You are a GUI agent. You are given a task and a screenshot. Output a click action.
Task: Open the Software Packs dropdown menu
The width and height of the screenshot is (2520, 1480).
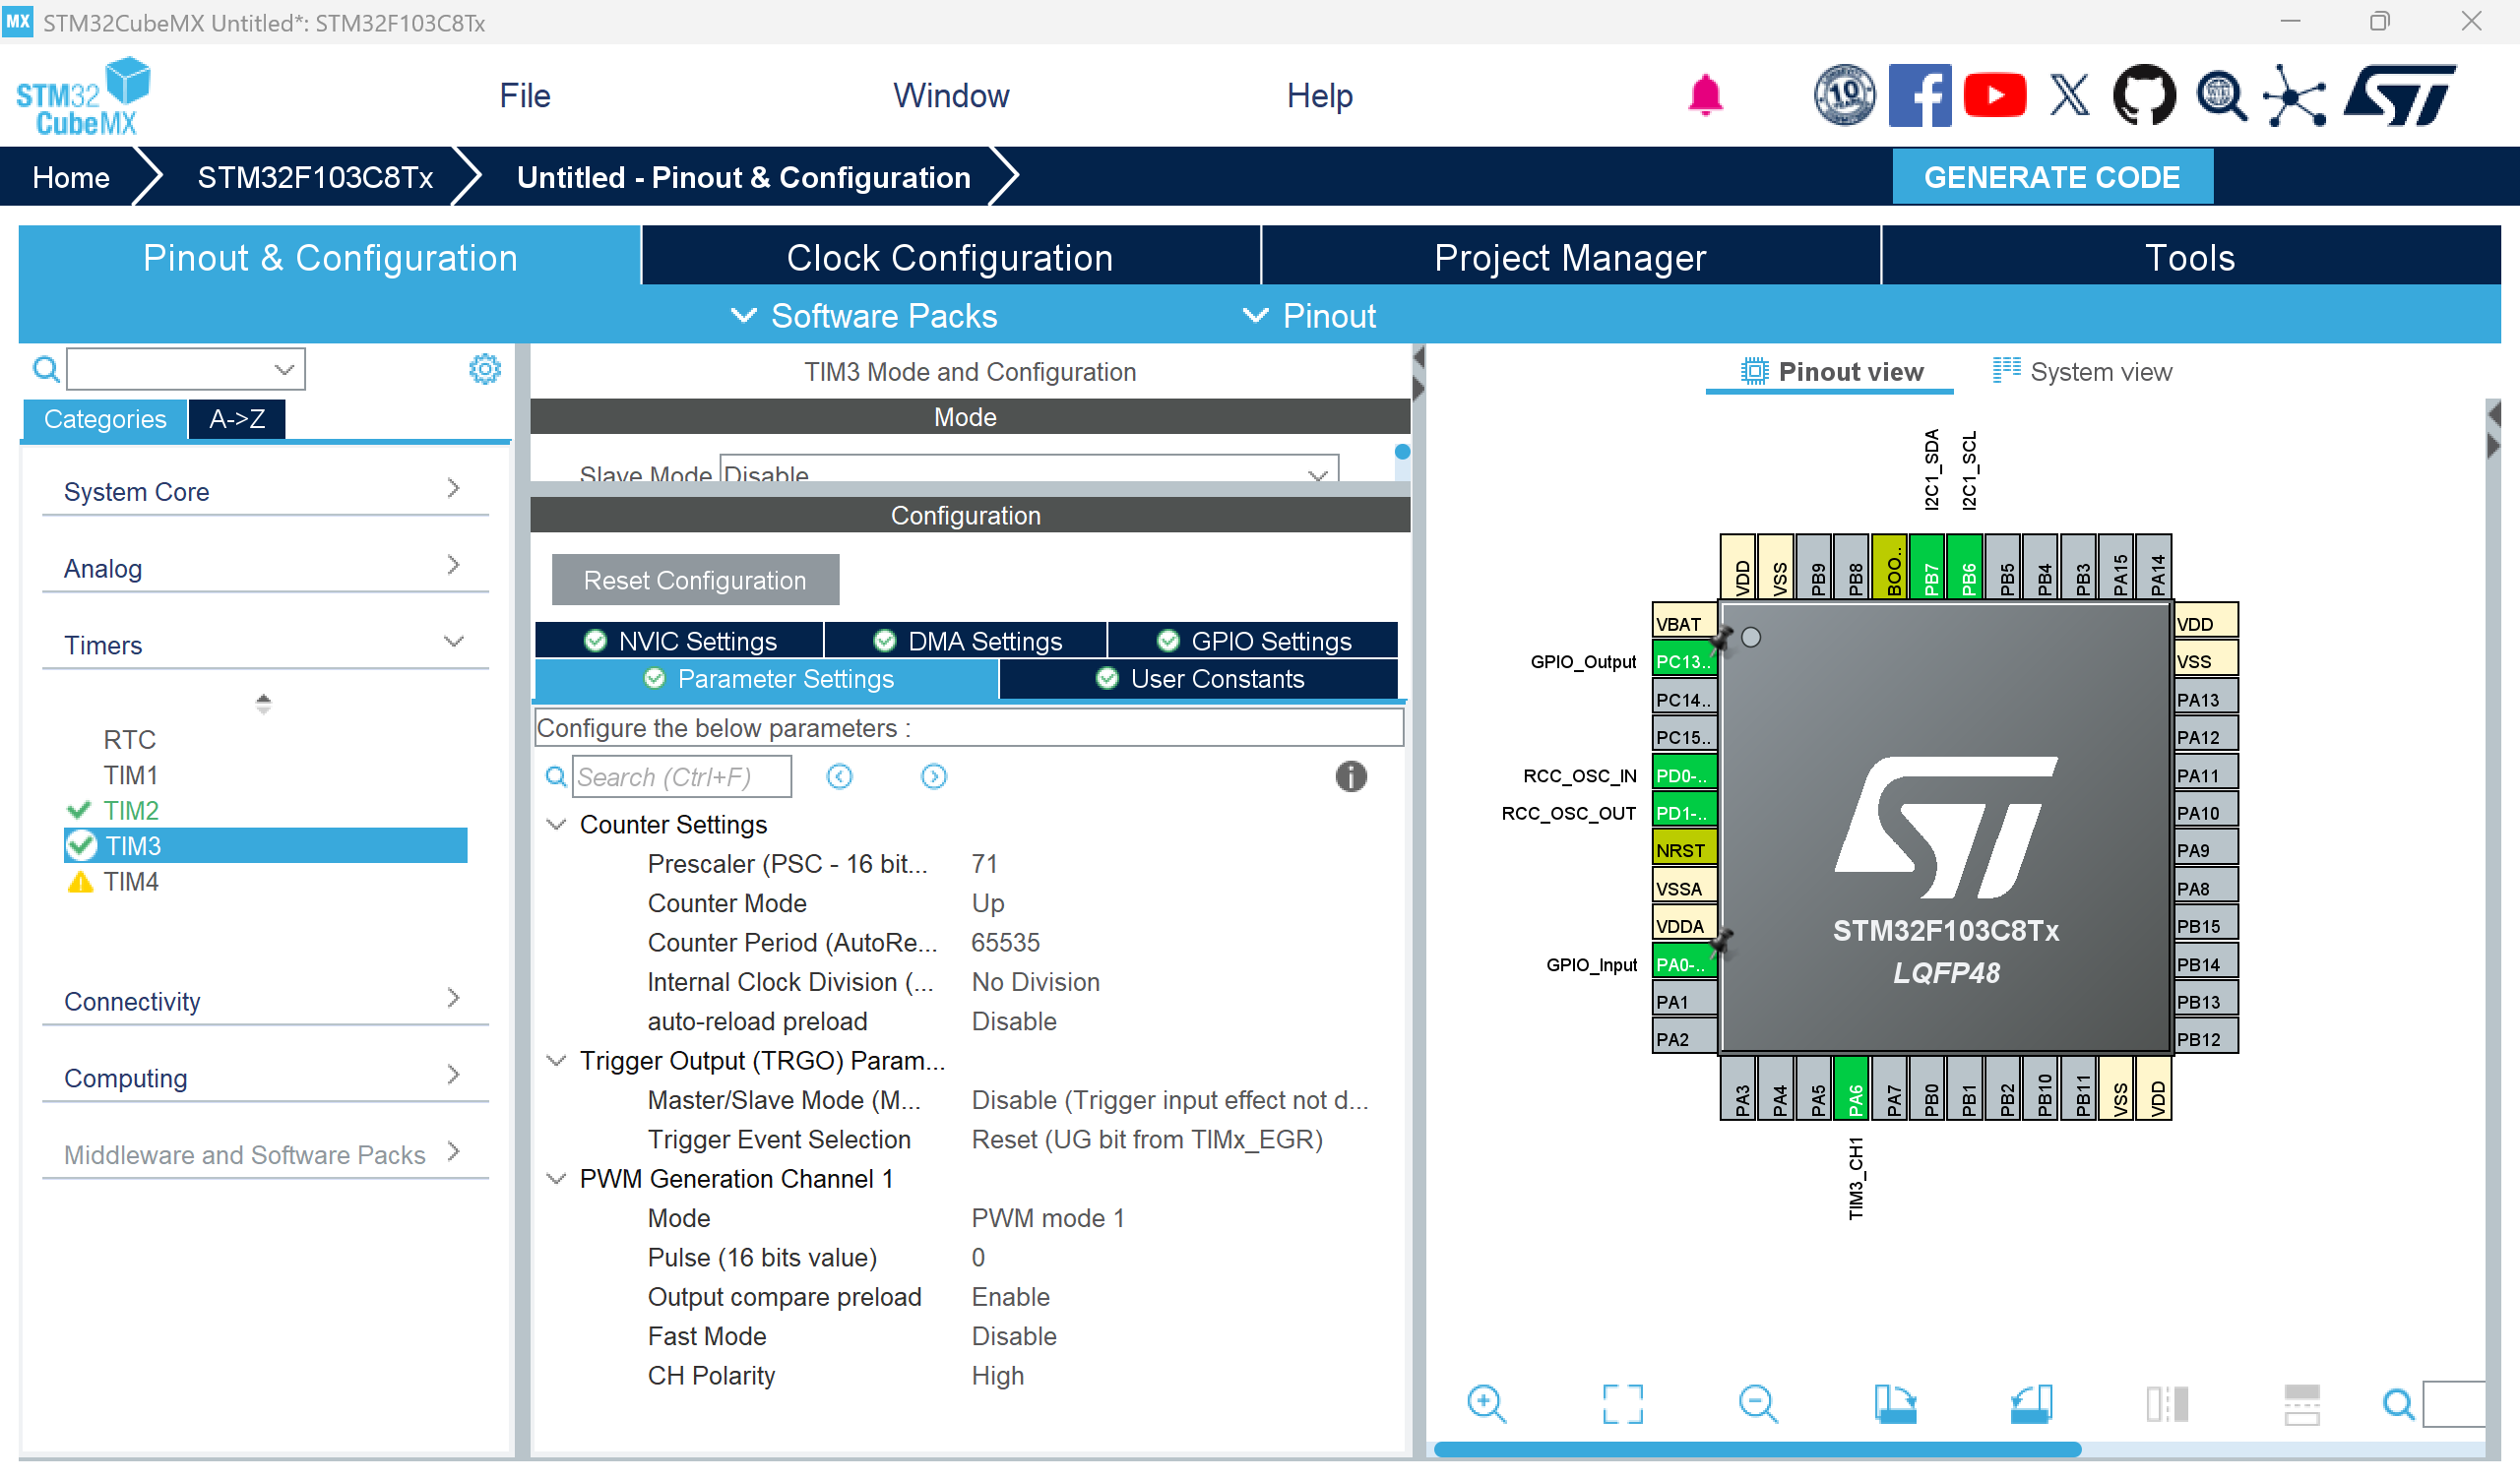click(865, 316)
